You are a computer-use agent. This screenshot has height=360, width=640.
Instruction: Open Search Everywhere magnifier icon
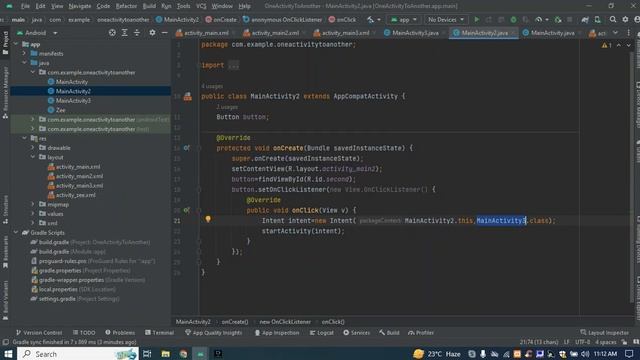613,20
